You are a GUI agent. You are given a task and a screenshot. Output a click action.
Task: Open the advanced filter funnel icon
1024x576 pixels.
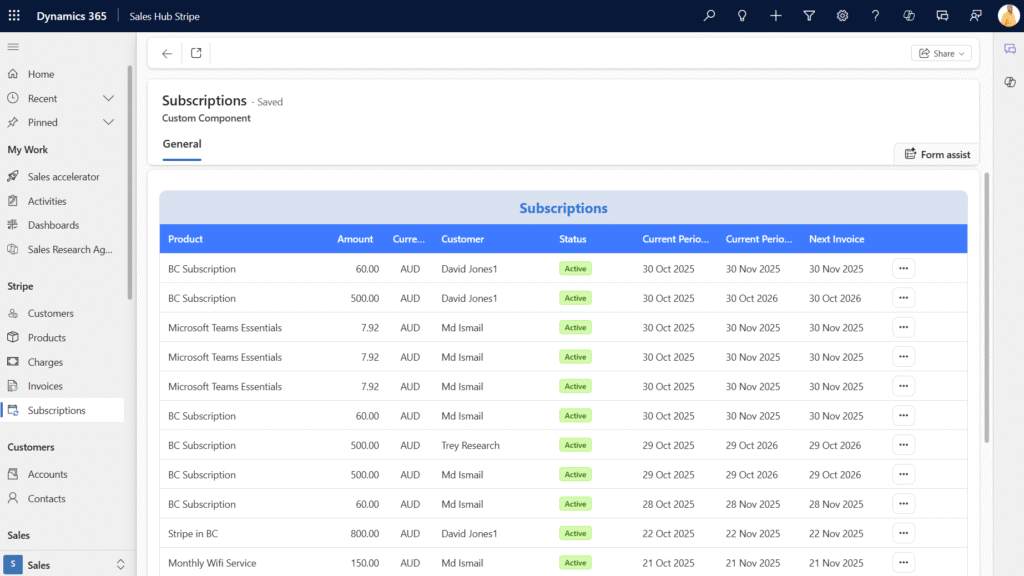(x=809, y=16)
